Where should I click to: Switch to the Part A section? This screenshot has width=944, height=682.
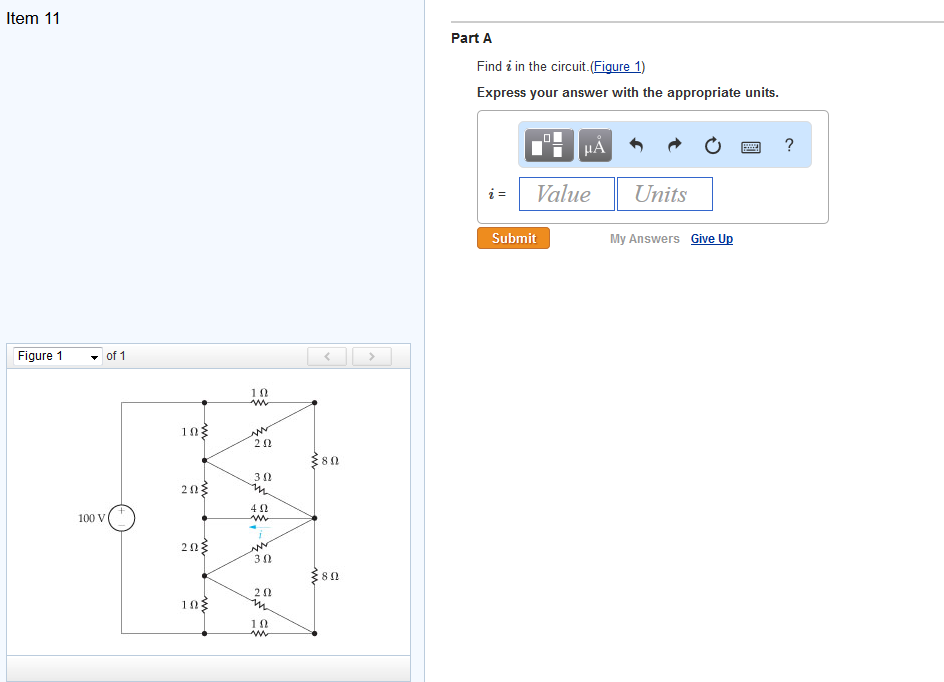tap(471, 38)
